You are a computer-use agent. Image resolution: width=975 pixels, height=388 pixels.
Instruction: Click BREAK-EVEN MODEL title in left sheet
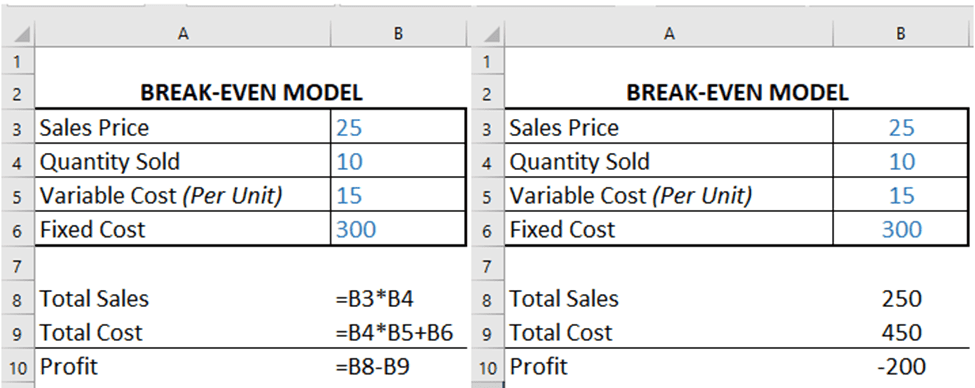click(251, 93)
